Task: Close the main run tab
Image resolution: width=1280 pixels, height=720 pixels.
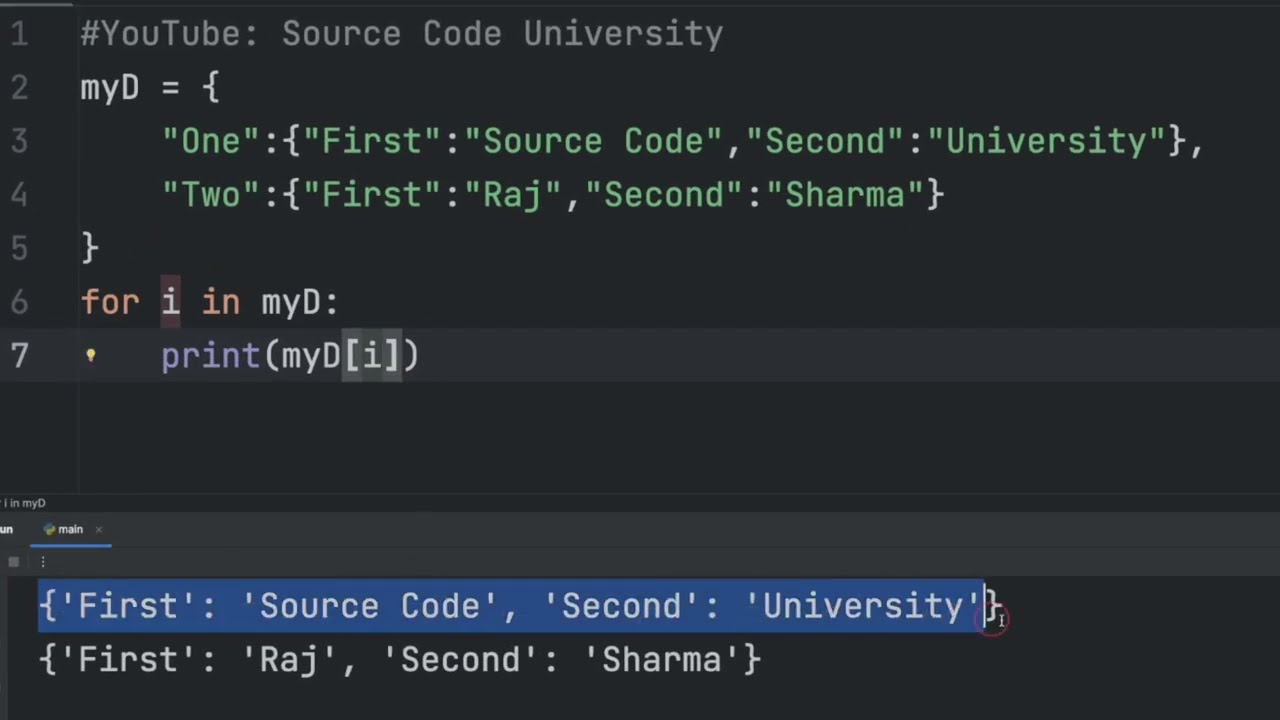Action: click(x=98, y=529)
